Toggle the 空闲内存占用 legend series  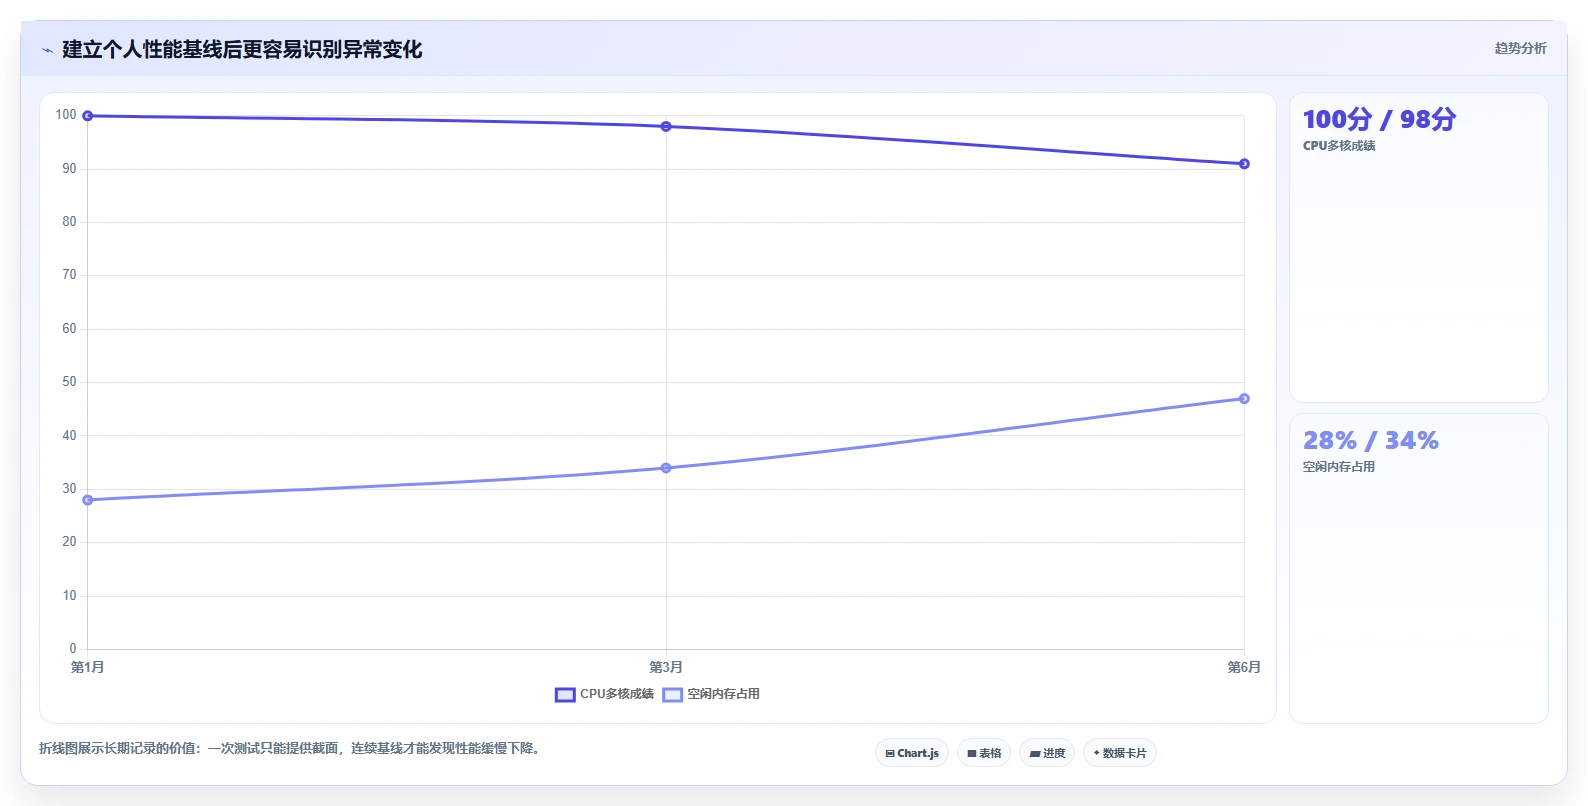coord(711,694)
